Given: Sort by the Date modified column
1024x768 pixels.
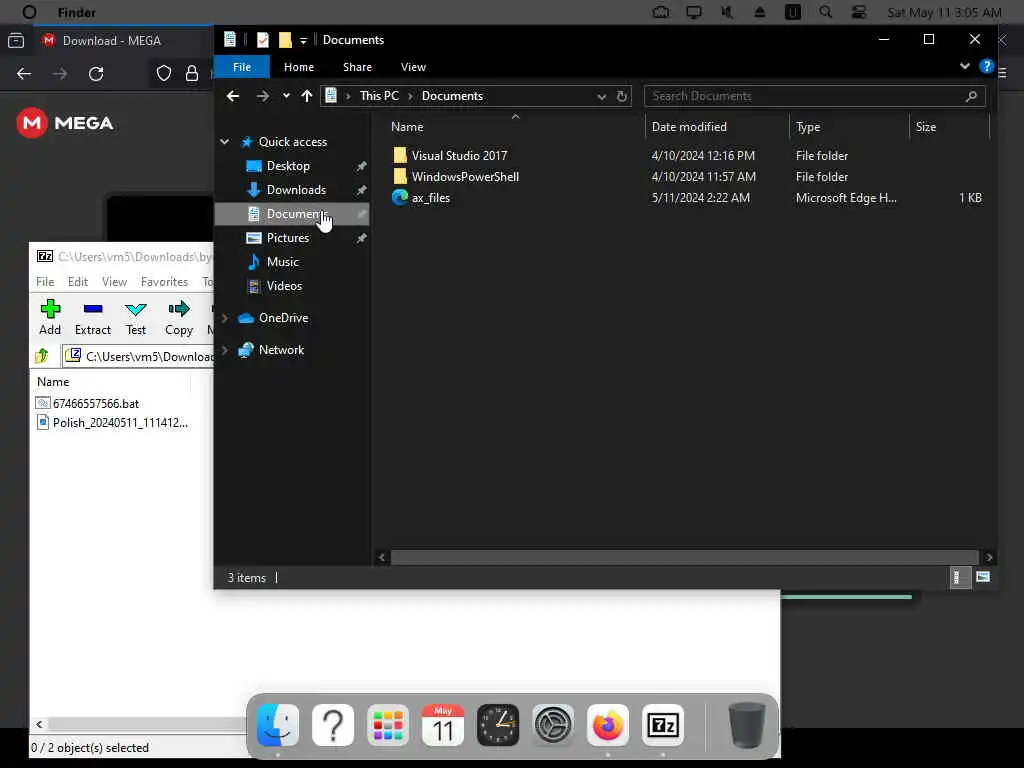Looking at the screenshot, I should pos(689,127).
